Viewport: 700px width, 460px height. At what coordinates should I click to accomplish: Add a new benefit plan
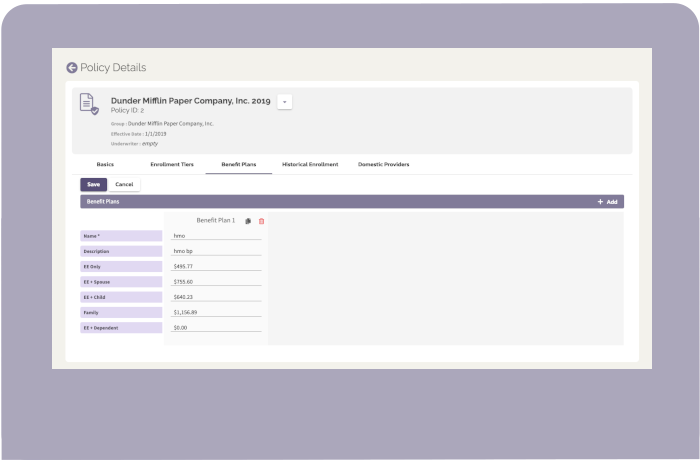[x=607, y=202]
